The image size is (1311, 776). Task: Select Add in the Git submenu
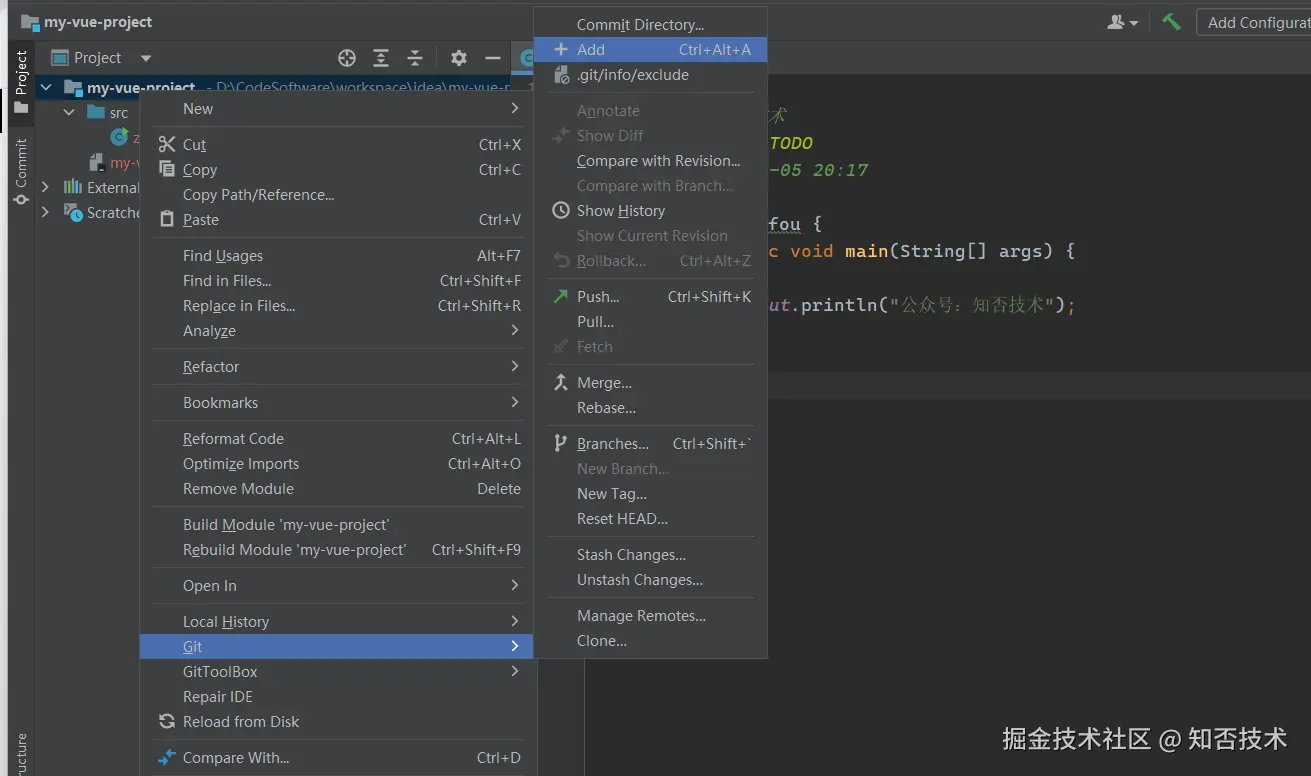click(x=591, y=50)
